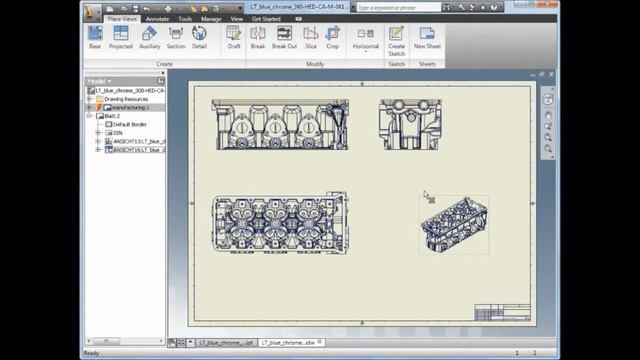Image resolution: width=640 pixels, height=360 pixels.
Task: Click the Help question mark icon
Action: tap(494, 7)
